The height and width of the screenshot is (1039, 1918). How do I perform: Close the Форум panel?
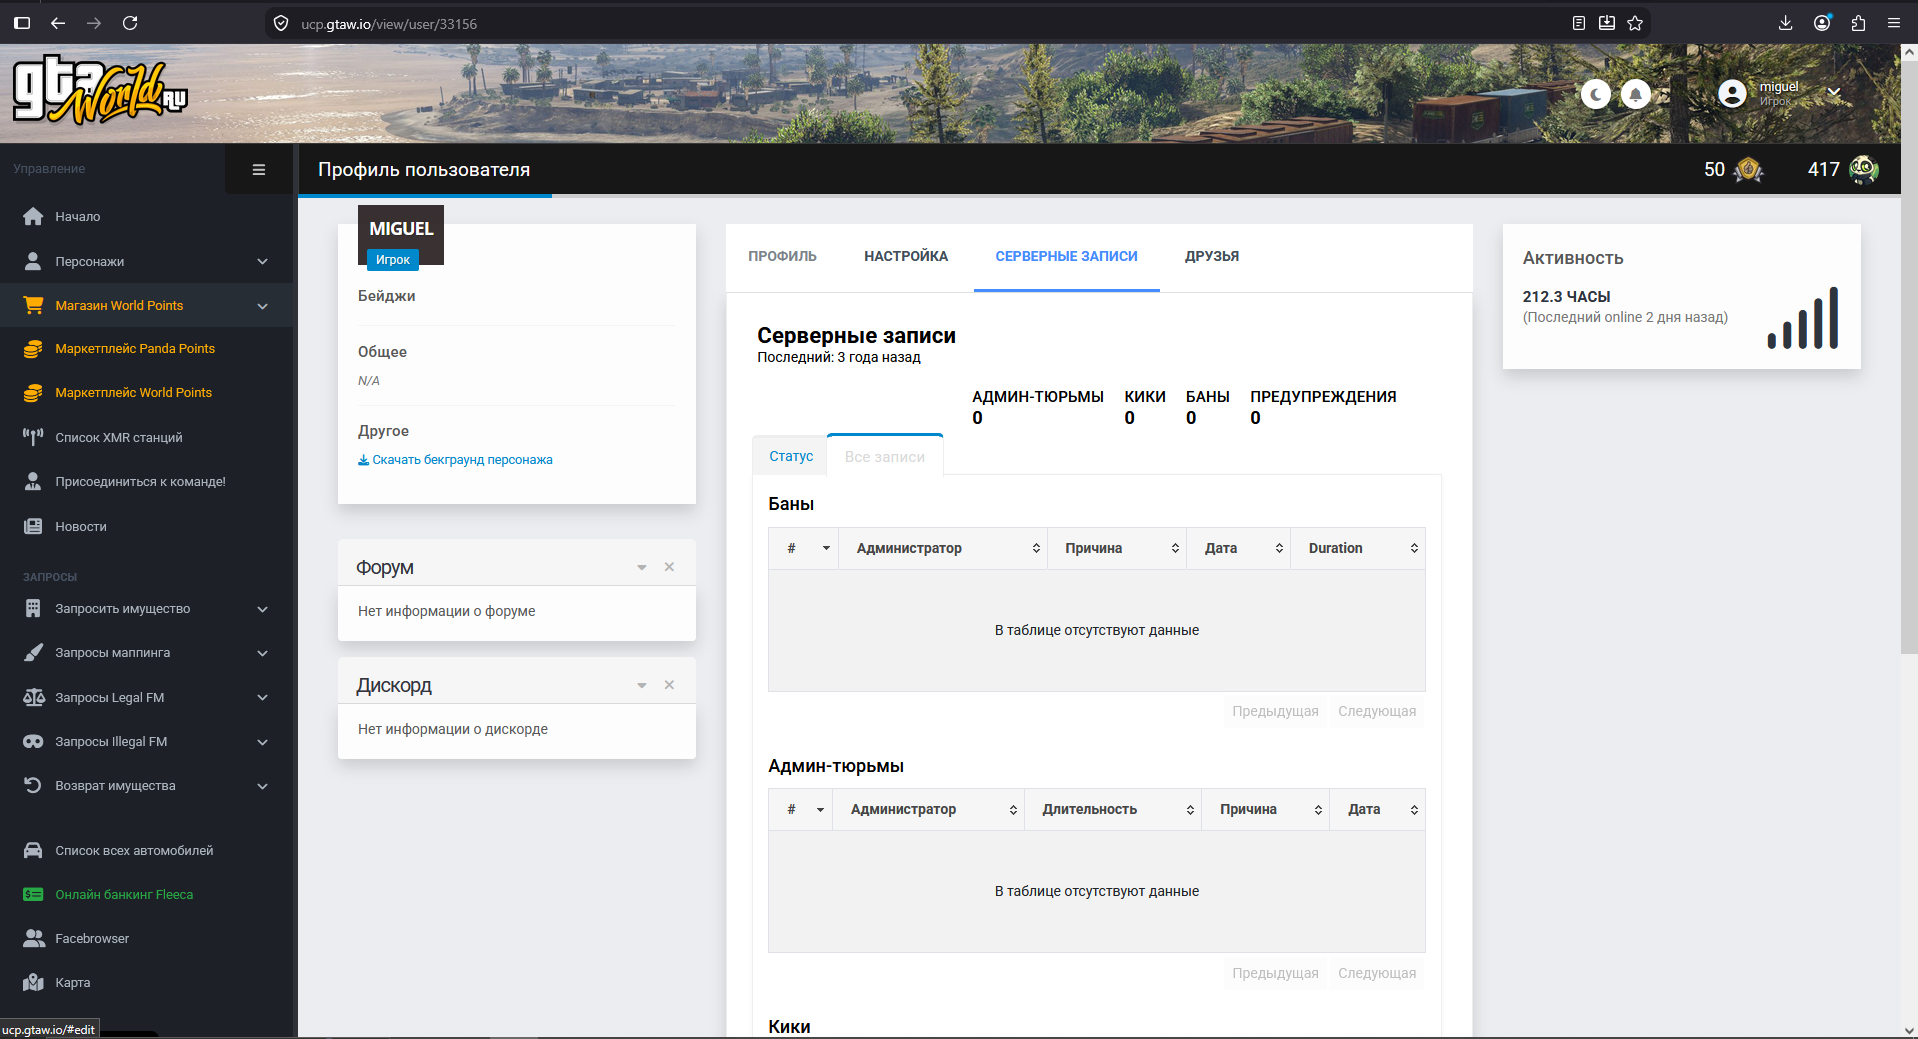(669, 567)
